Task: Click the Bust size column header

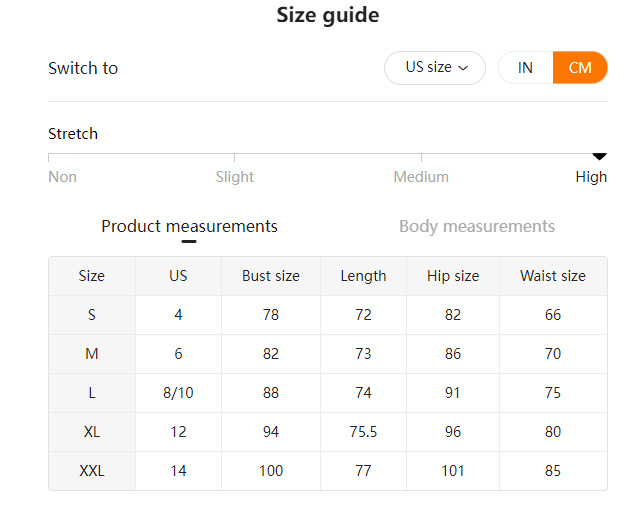Action: click(270, 276)
